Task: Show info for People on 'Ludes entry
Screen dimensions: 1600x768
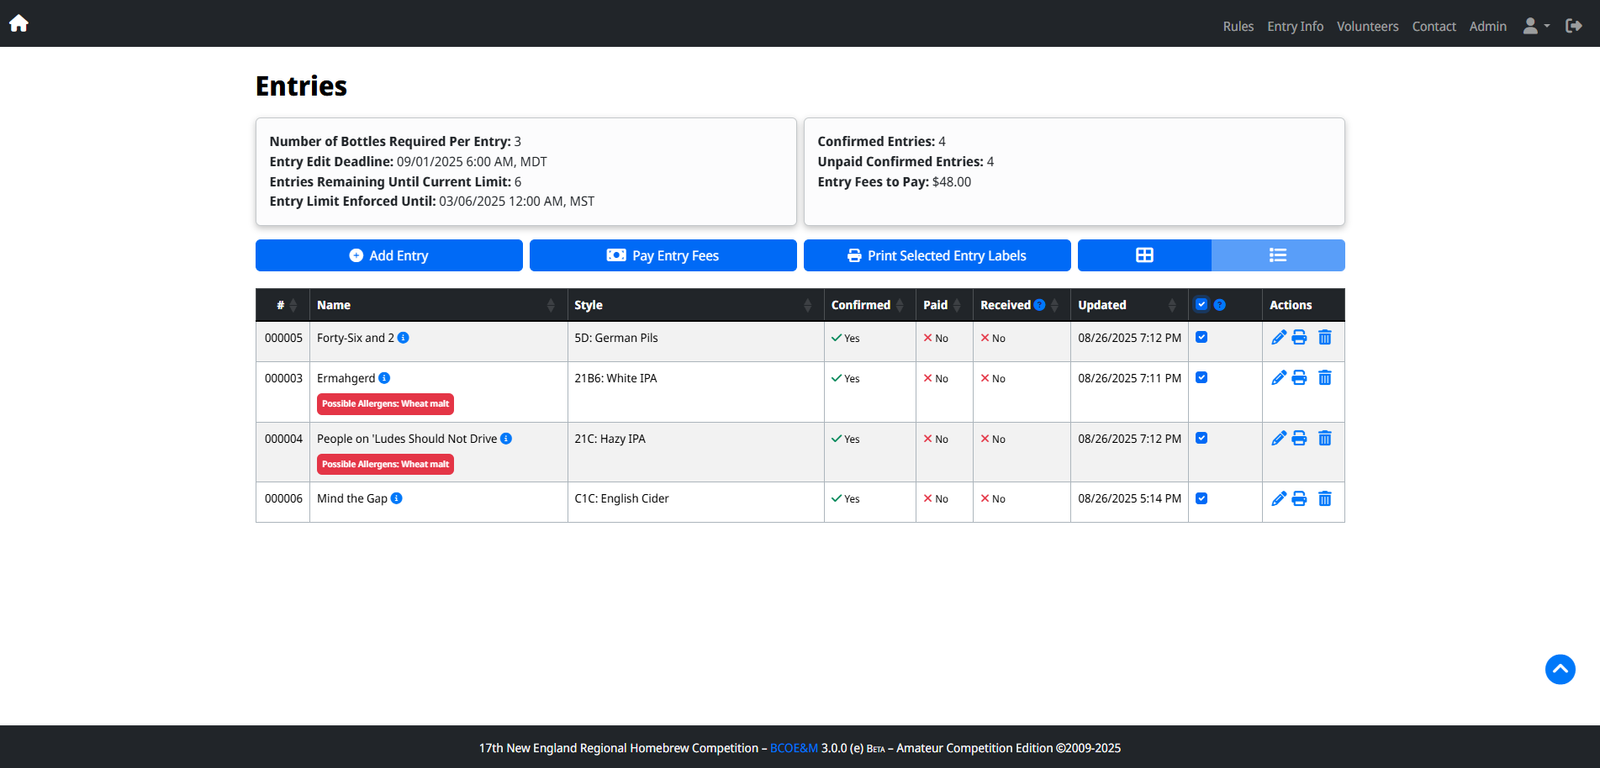Action: point(506,439)
